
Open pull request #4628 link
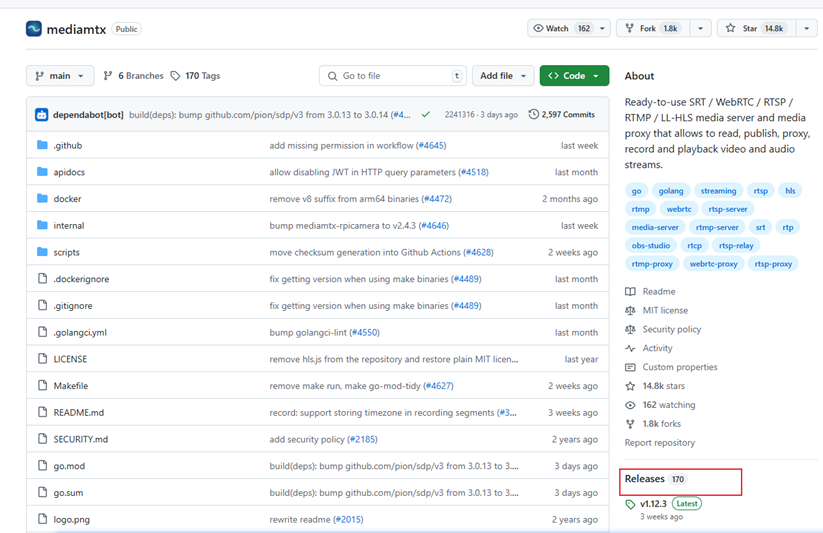click(x=479, y=252)
